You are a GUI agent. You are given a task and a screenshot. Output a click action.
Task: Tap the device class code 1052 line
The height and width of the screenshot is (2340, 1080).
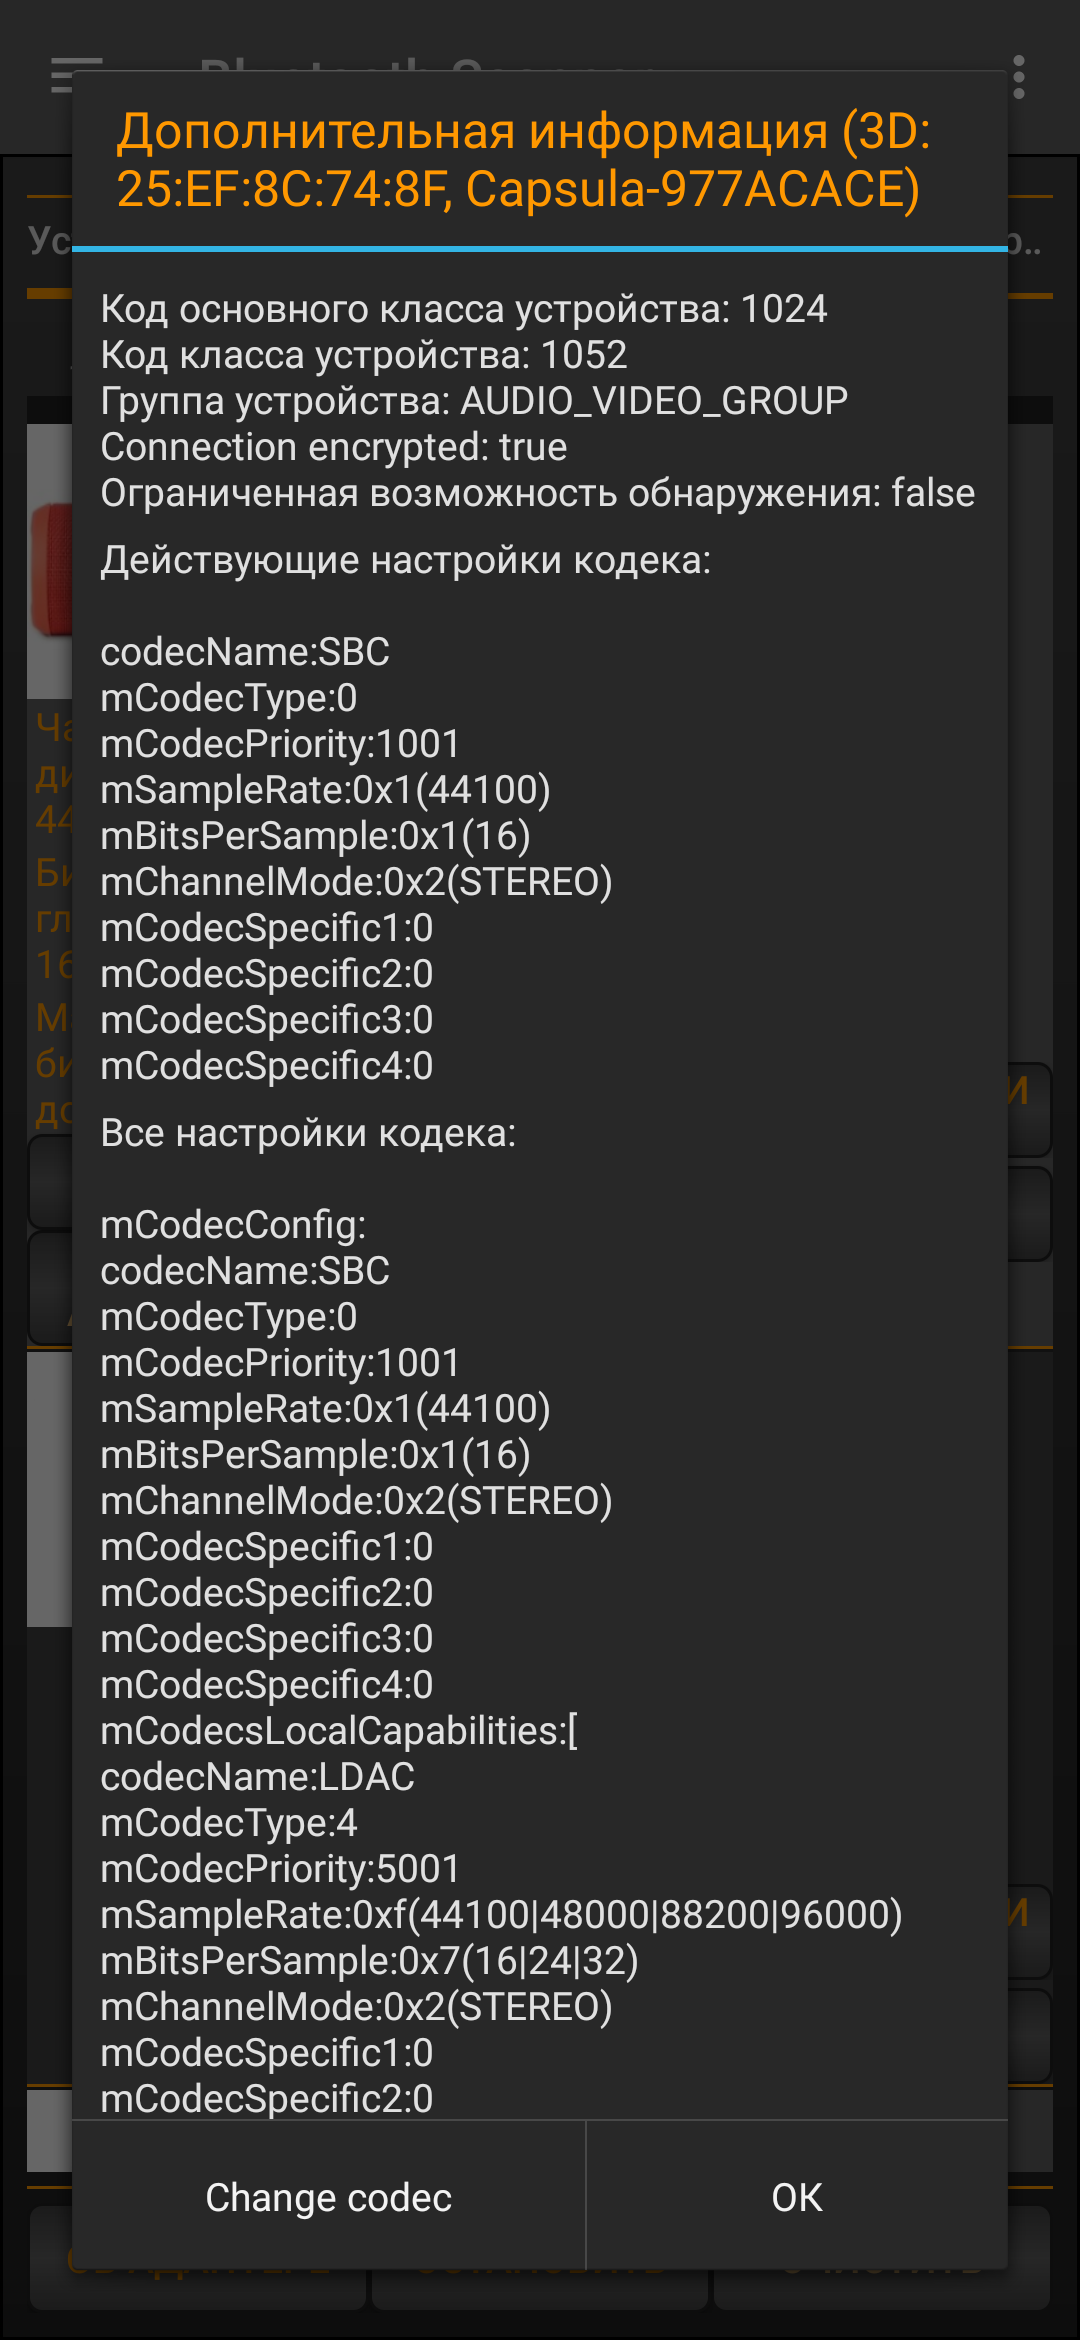pyautogui.click(x=364, y=355)
